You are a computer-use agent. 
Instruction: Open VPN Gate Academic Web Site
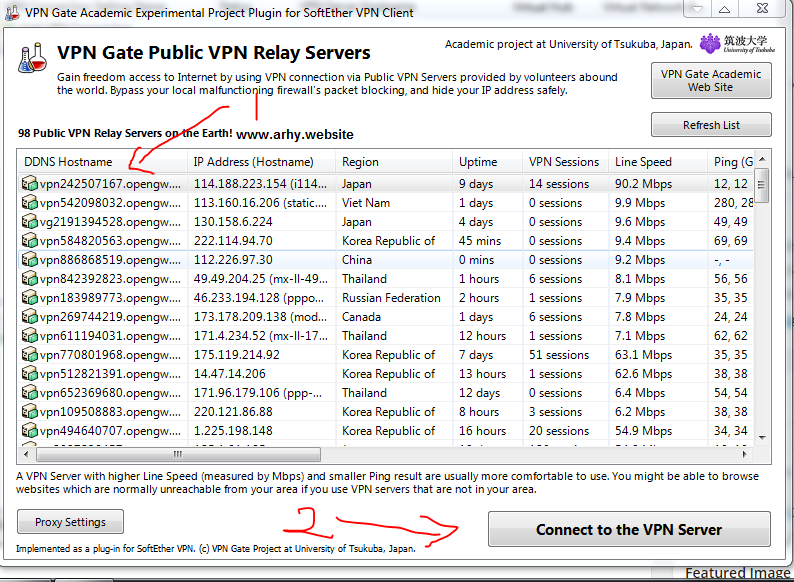click(x=711, y=81)
